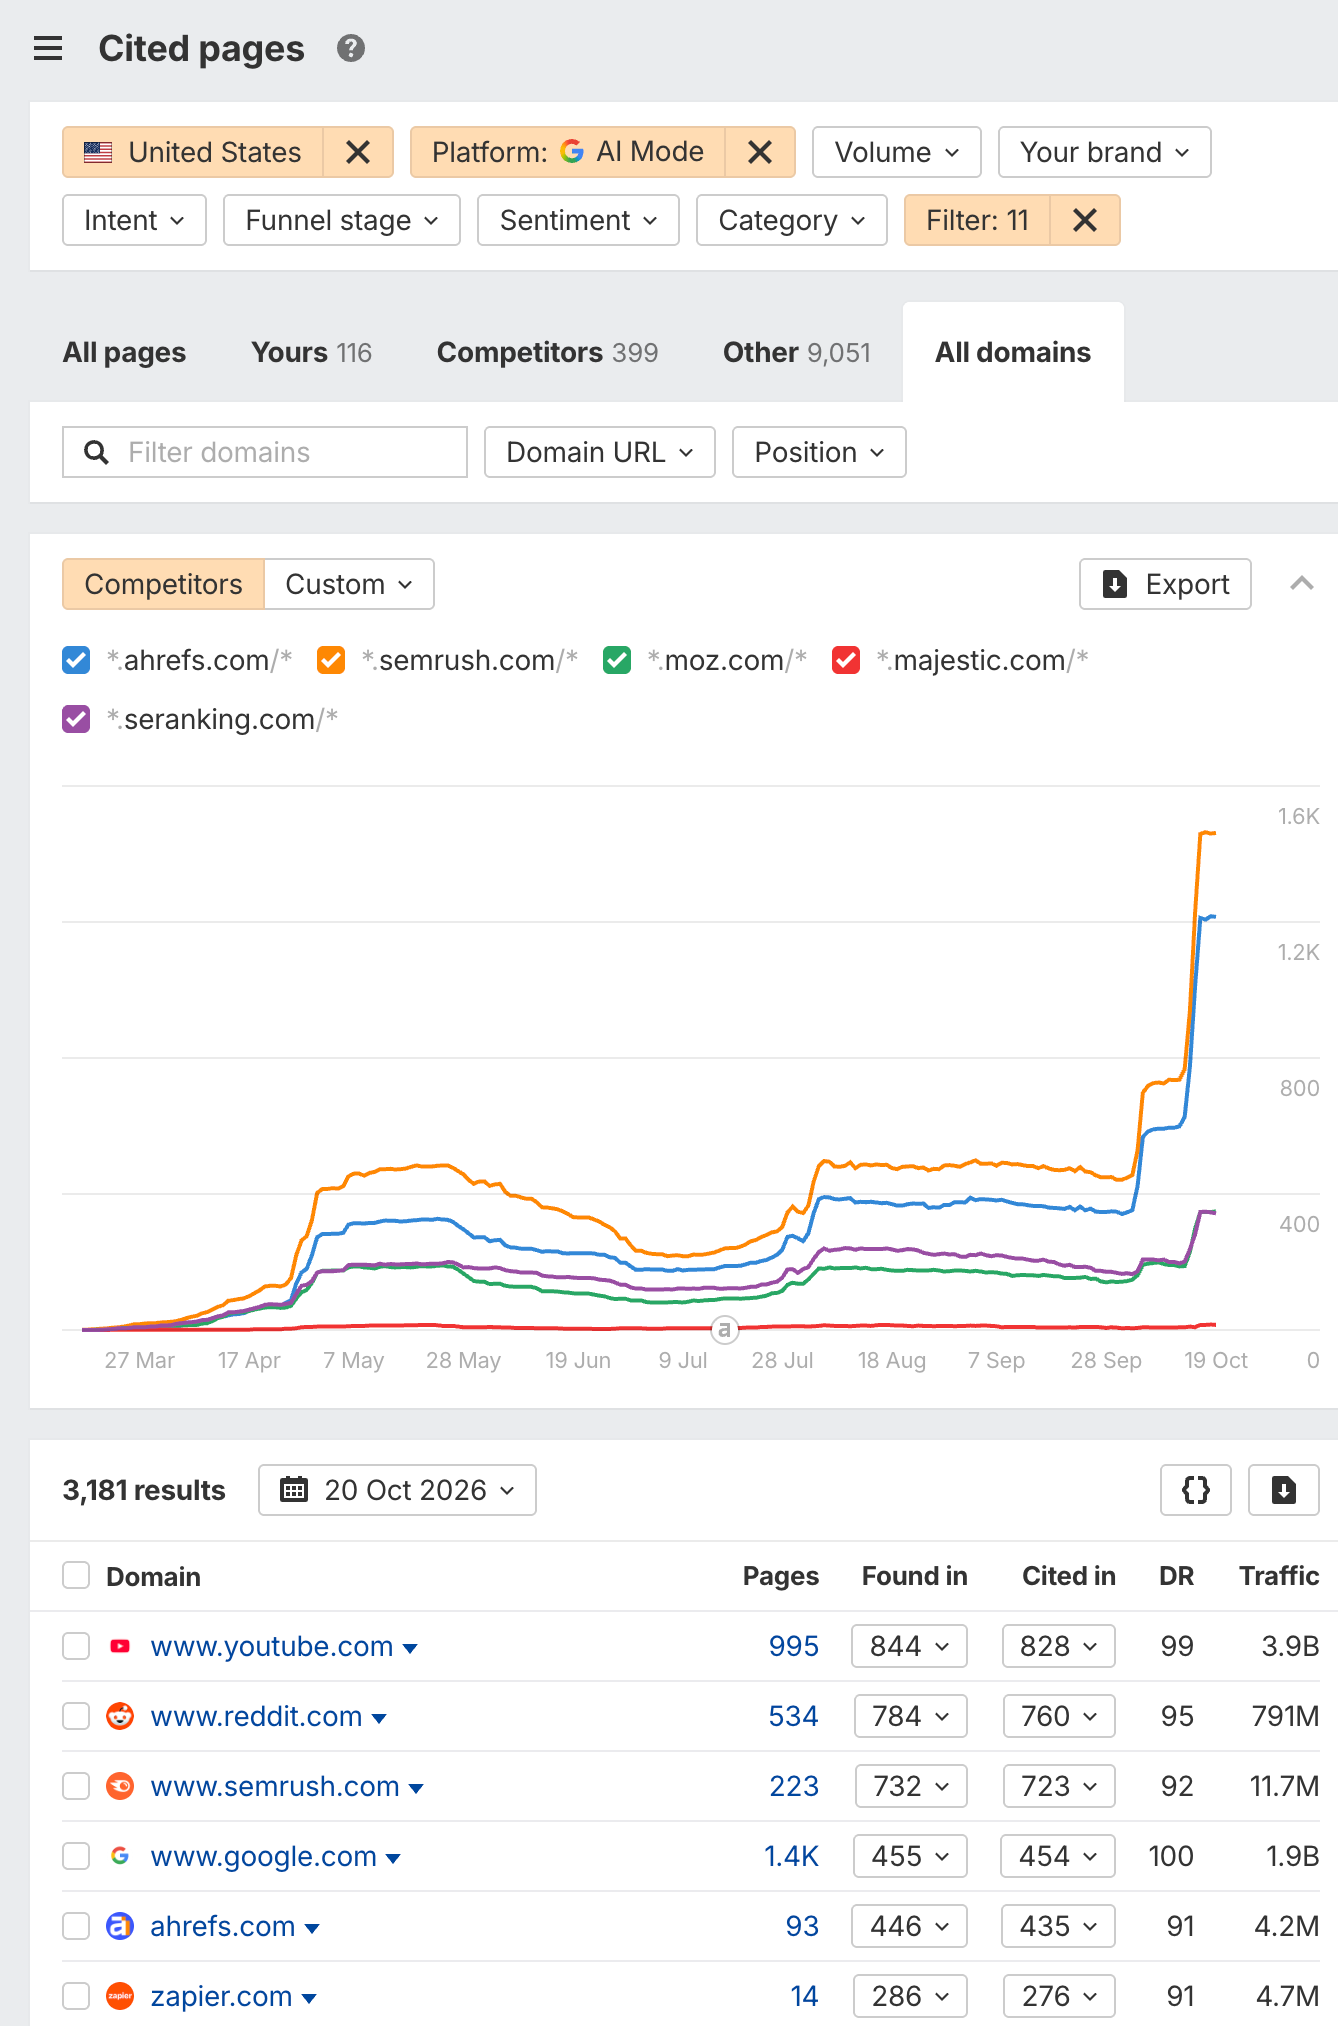Click the Semrush favicon icon
This screenshot has width=1338, height=2026.
120,1786
